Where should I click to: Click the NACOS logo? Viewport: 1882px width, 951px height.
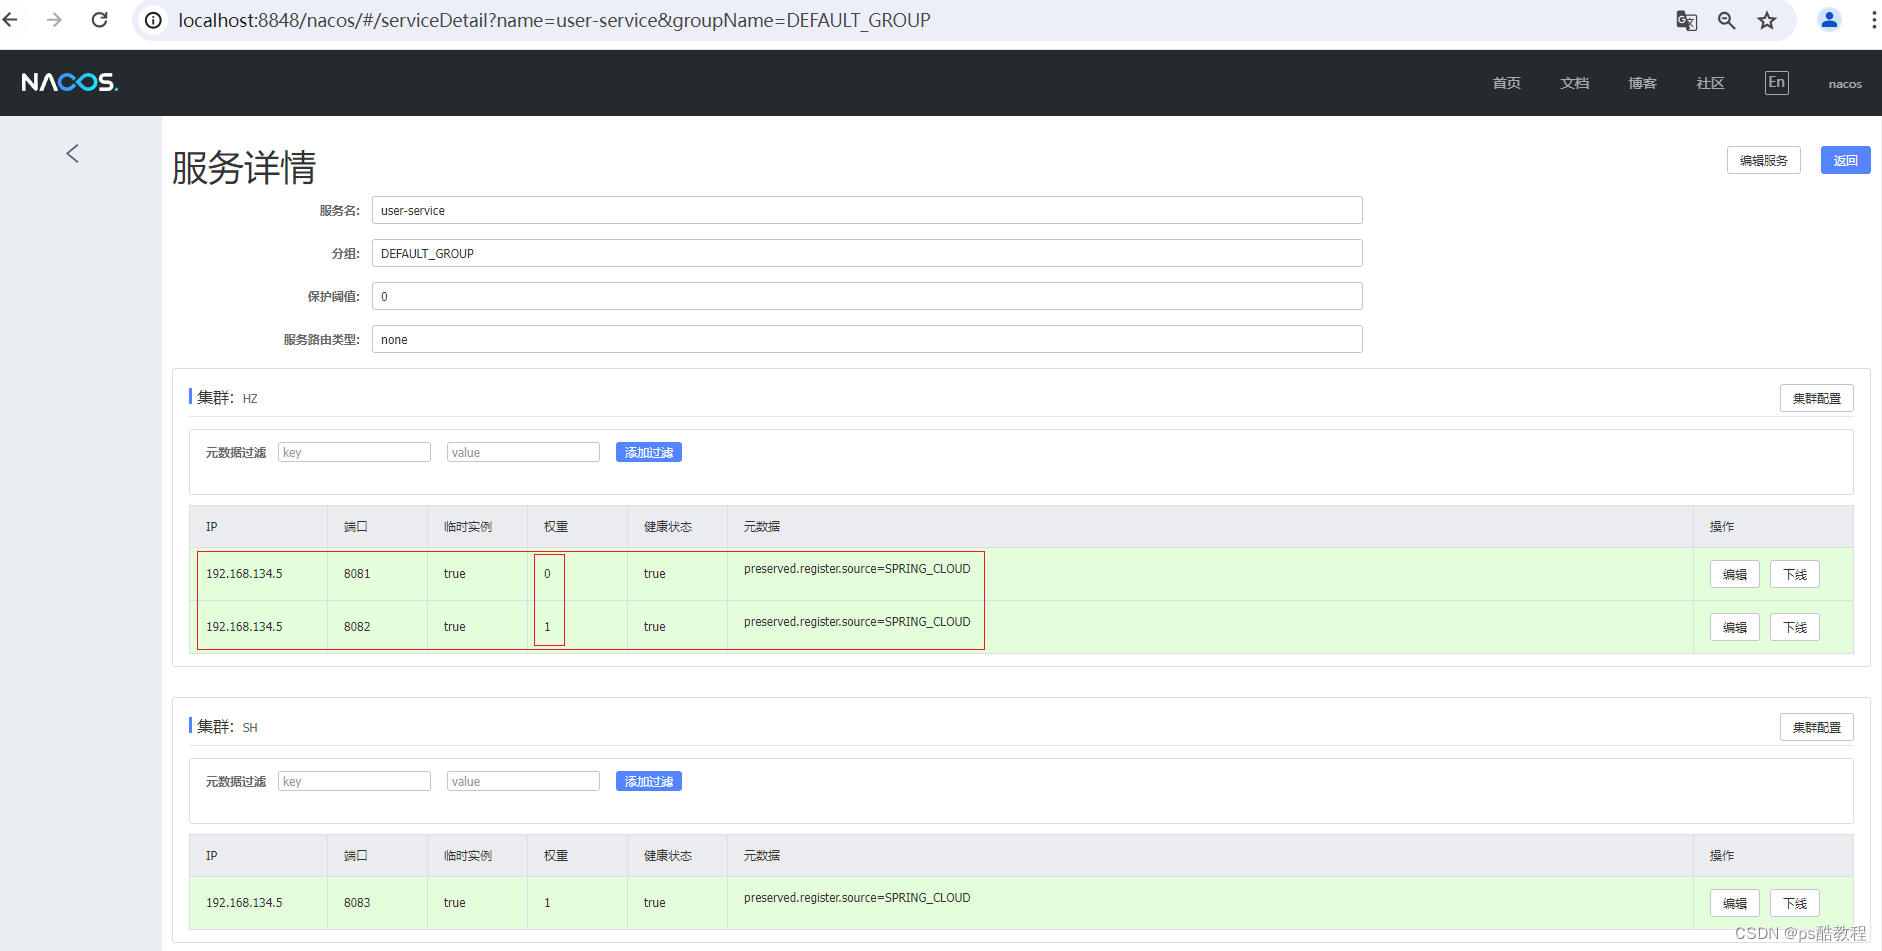click(x=70, y=82)
